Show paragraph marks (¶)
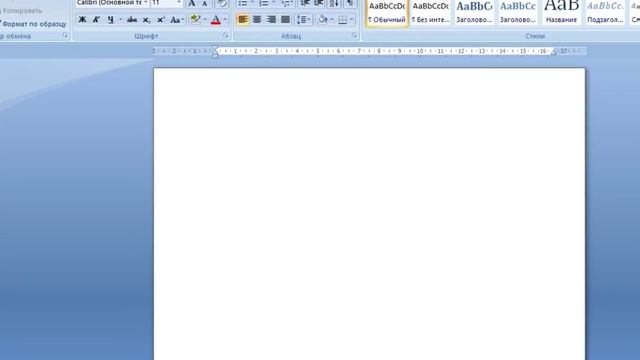Viewport: 640px width, 360px height. [x=350, y=4]
